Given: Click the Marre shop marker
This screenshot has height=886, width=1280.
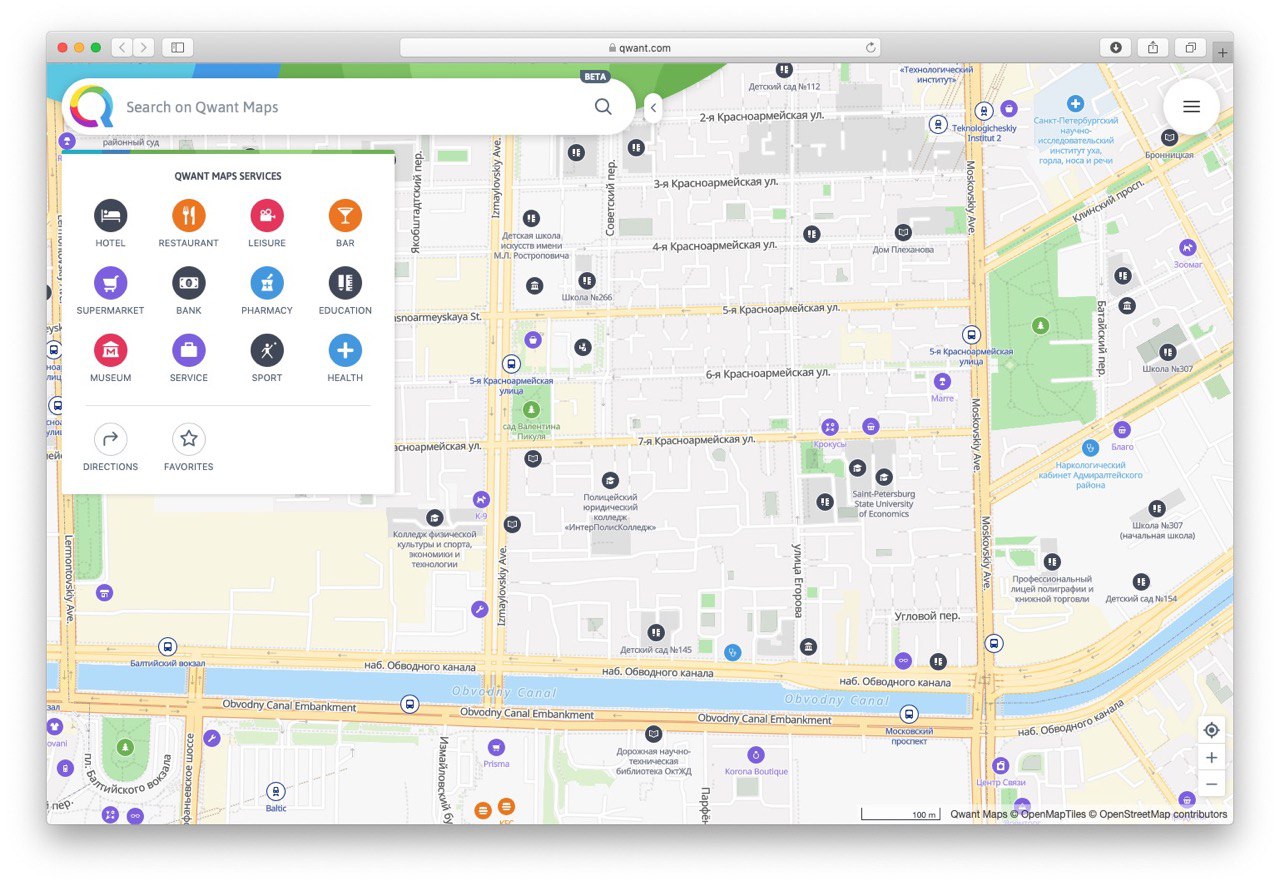Looking at the screenshot, I should (x=941, y=381).
